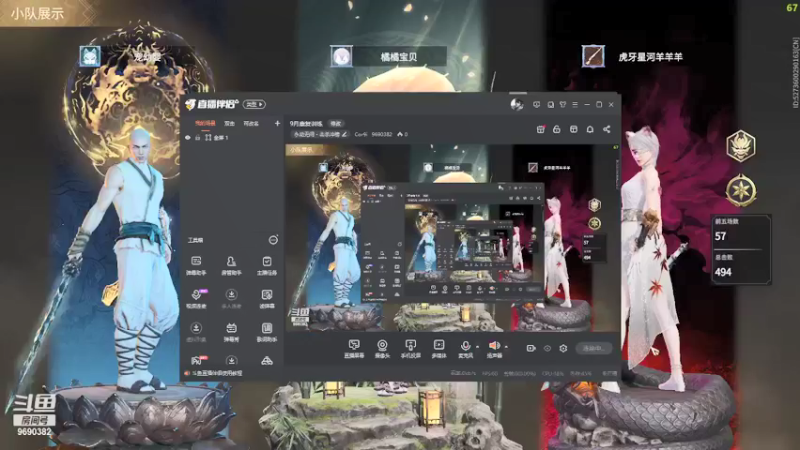Add a camera source (摄像头)

point(382,348)
